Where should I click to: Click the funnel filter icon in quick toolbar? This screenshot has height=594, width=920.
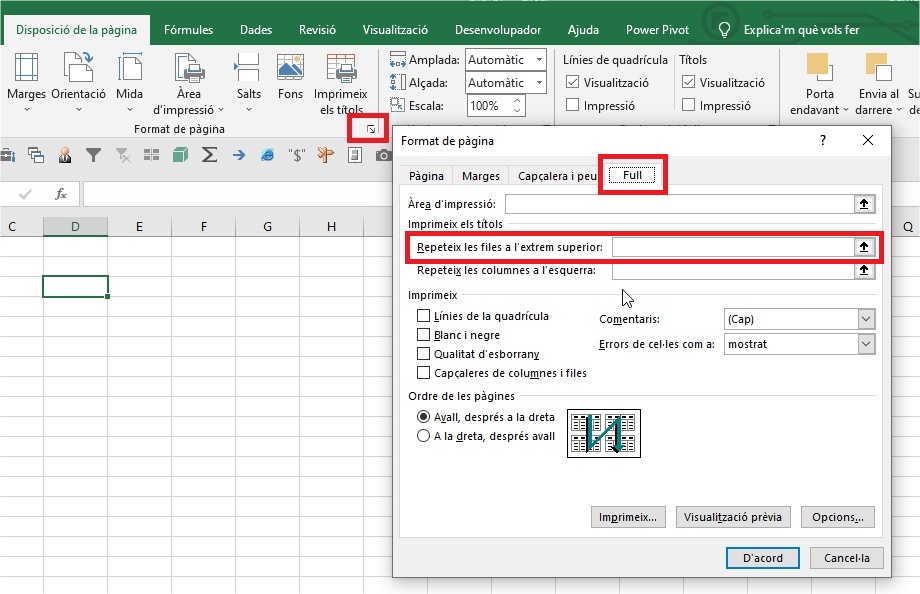tap(93, 155)
